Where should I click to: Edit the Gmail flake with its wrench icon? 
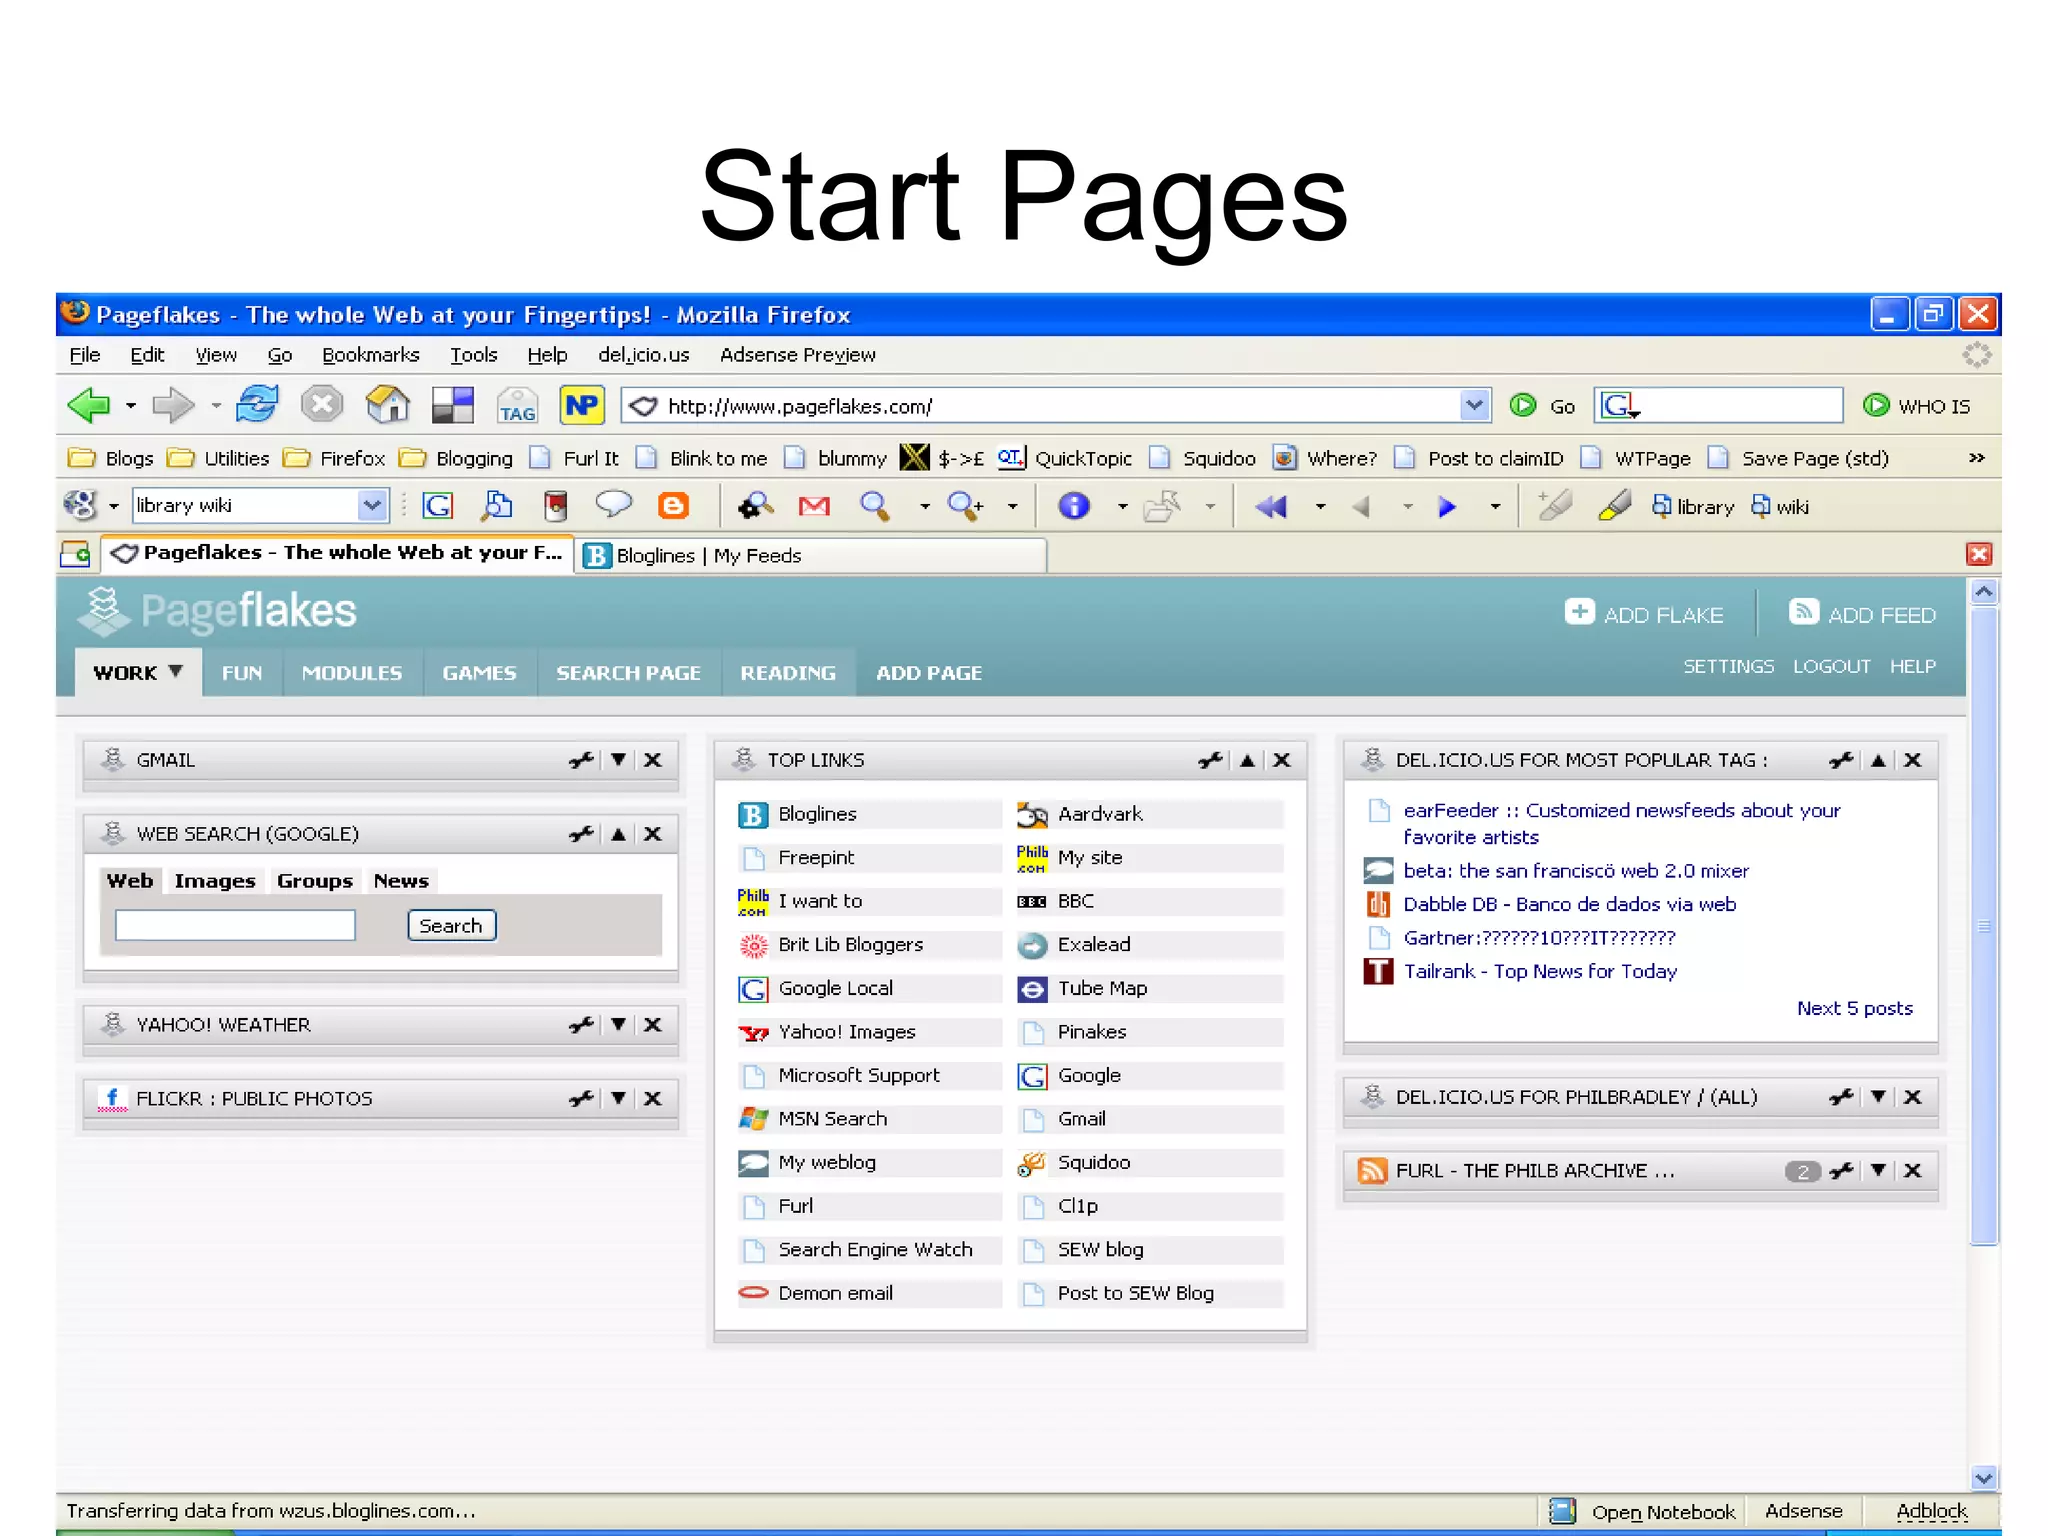(x=581, y=760)
